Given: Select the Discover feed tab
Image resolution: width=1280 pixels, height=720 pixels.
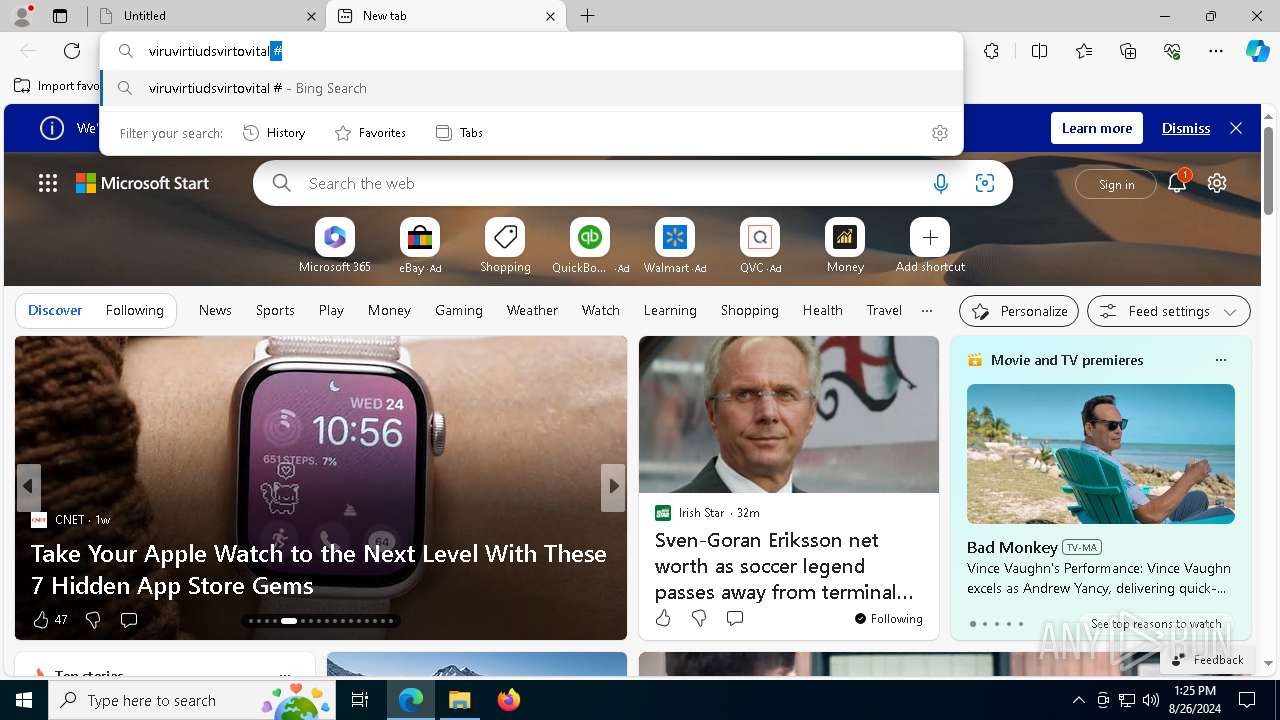Looking at the screenshot, I should tap(55, 310).
